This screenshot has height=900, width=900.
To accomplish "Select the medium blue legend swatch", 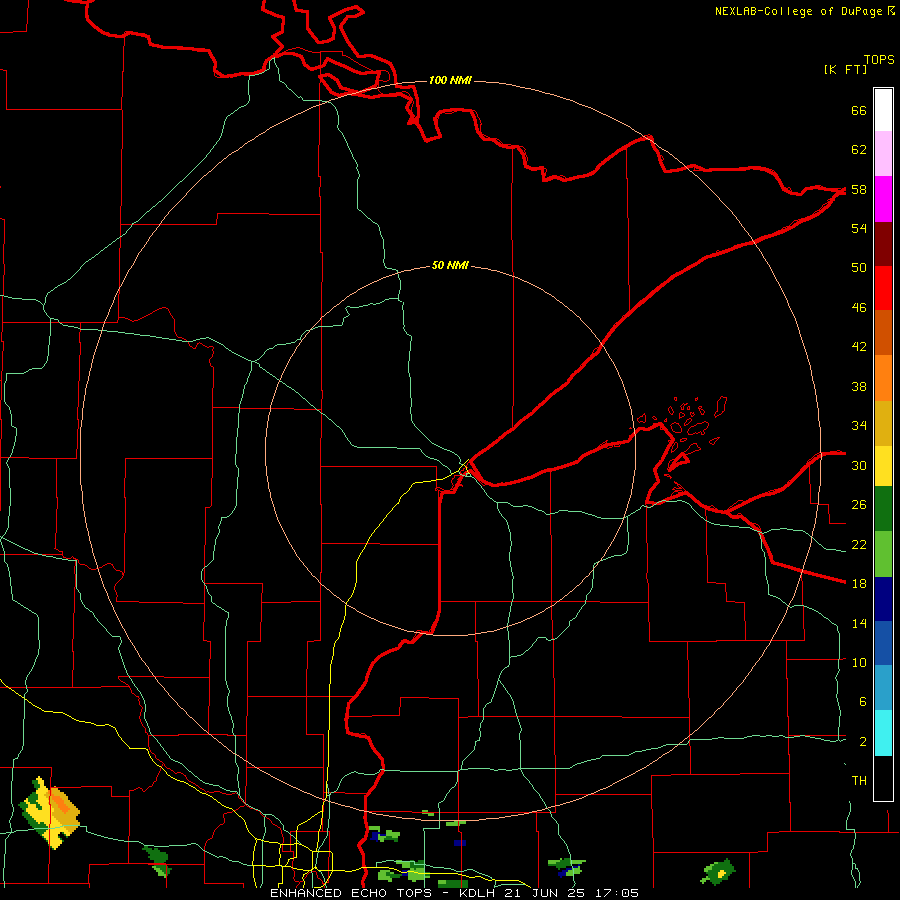I will tap(883, 643).
